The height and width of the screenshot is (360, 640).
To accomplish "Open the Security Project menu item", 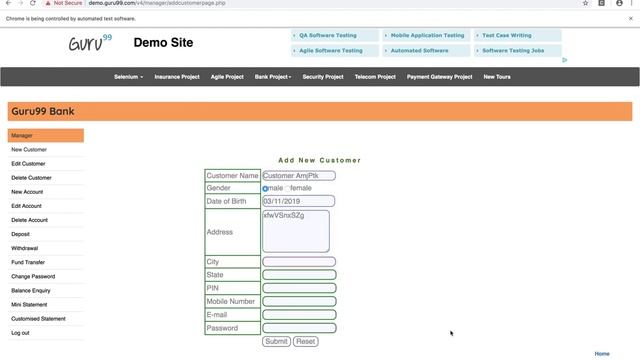I will pyautogui.click(x=323, y=77).
